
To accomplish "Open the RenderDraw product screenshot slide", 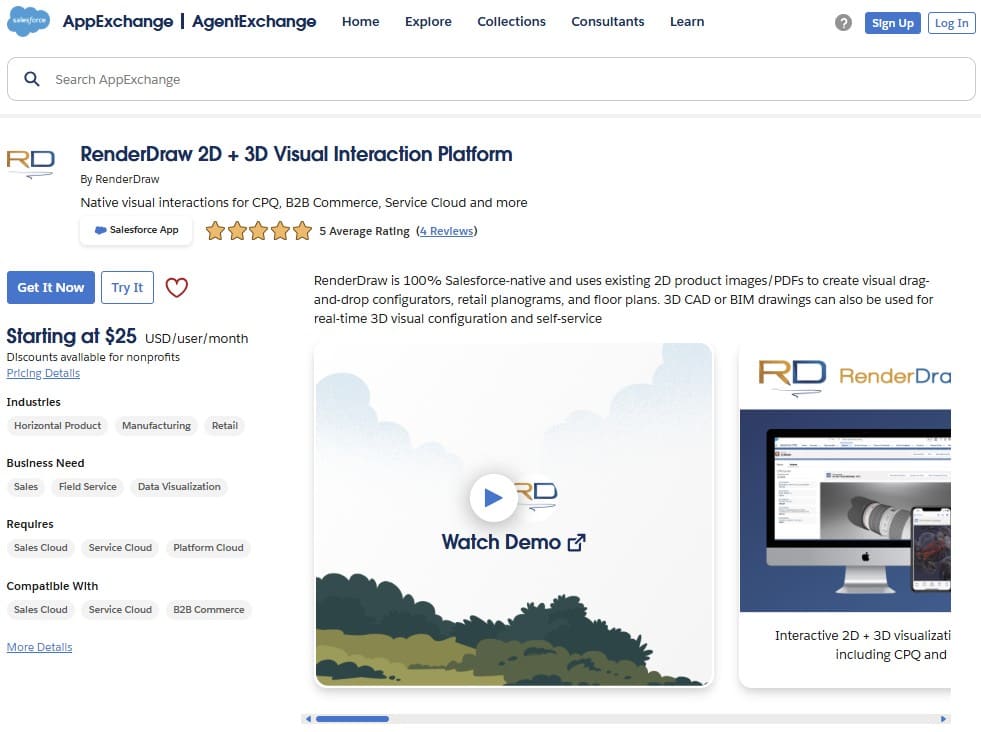I will point(845,515).
